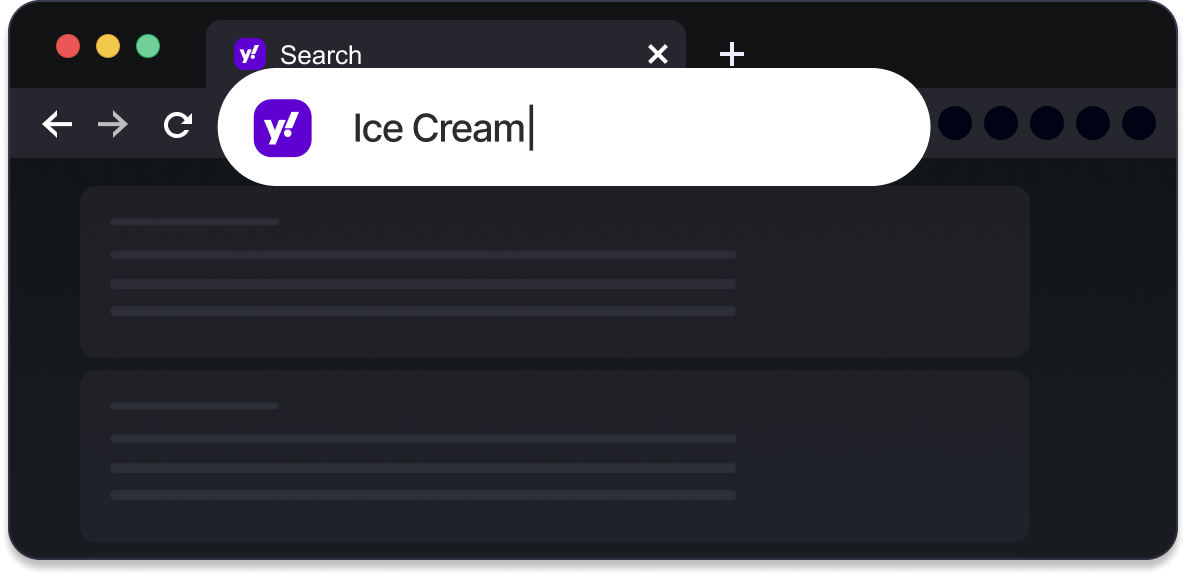
Task: Click the Yahoo logo in the search bar
Action: [282, 128]
